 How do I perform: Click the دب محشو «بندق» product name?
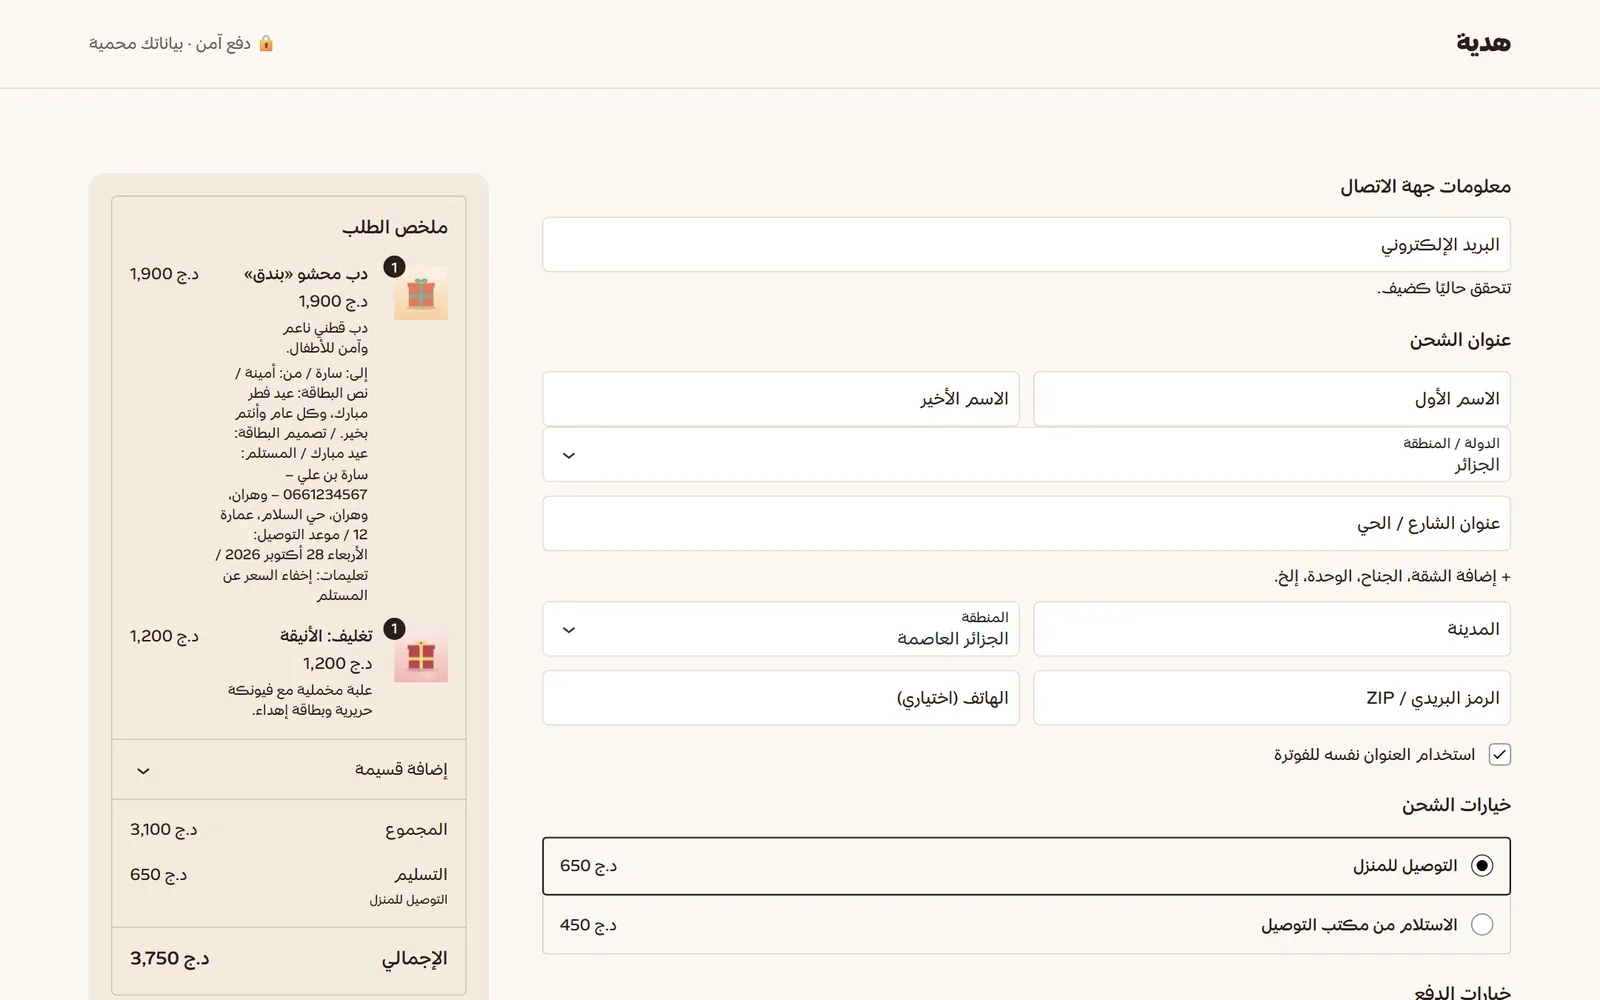[x=306, y=274]
